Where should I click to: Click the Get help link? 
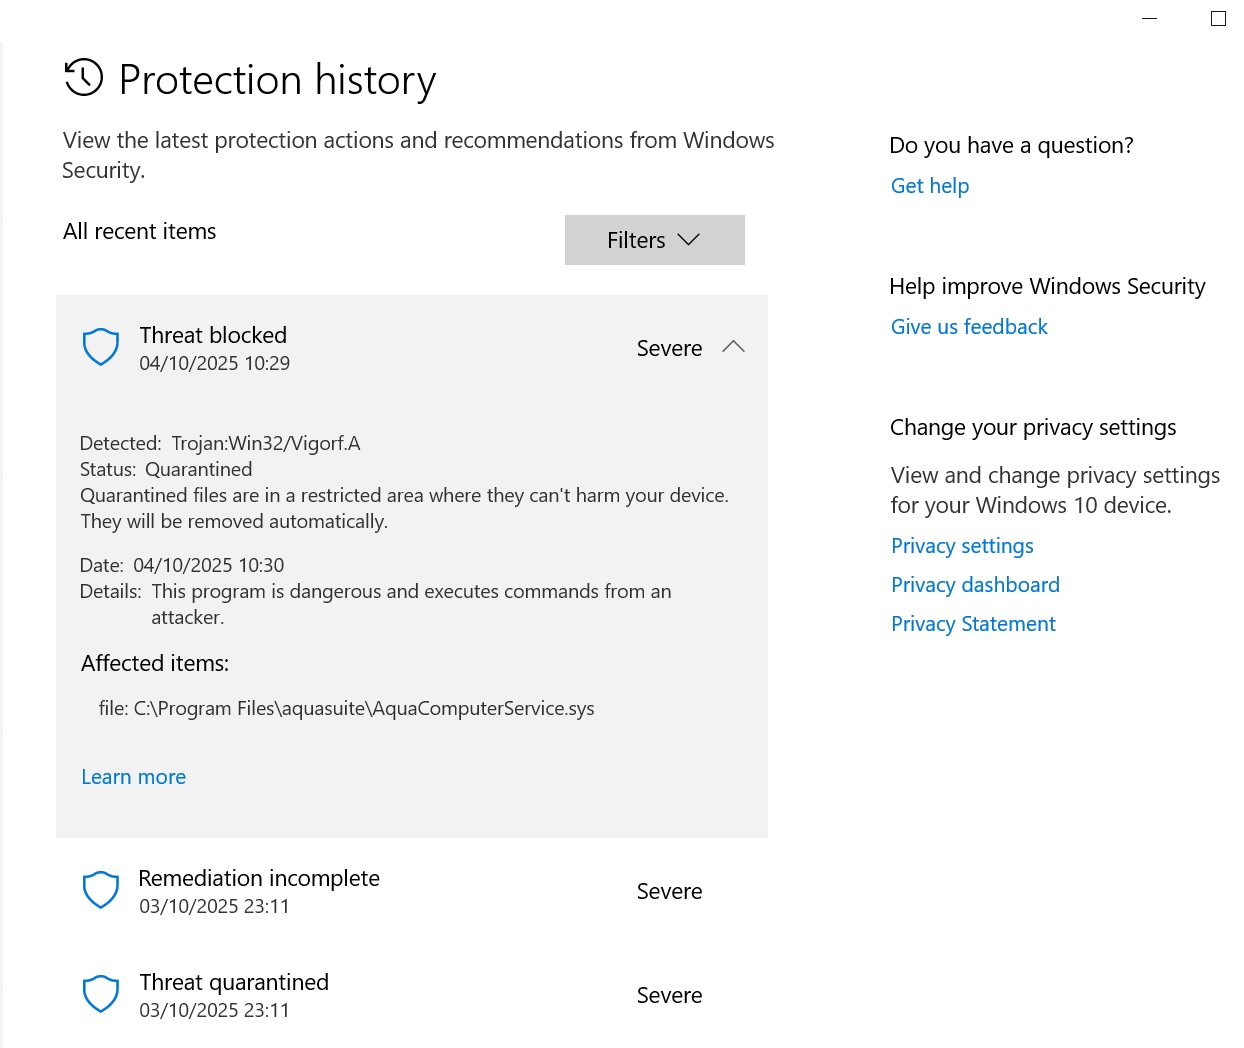click(929, 186)
